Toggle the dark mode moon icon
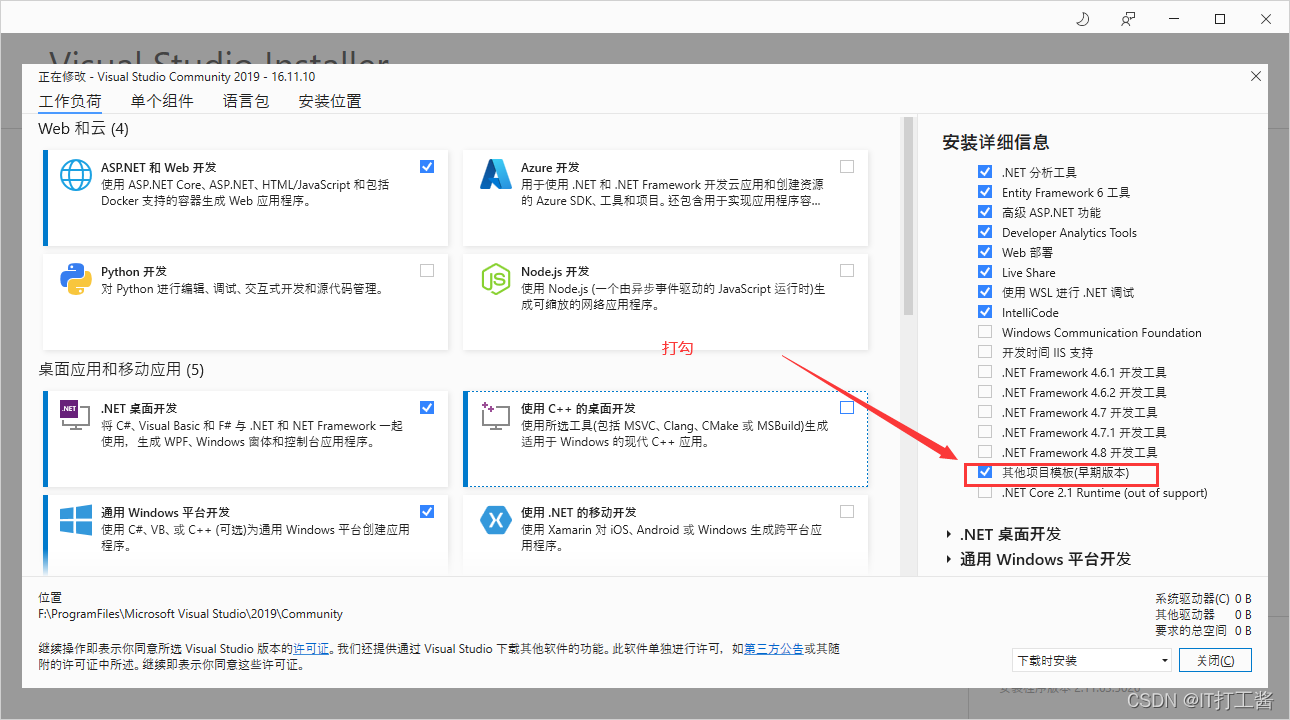Screen dimensions: 1290x720 tap(1082, 18)
